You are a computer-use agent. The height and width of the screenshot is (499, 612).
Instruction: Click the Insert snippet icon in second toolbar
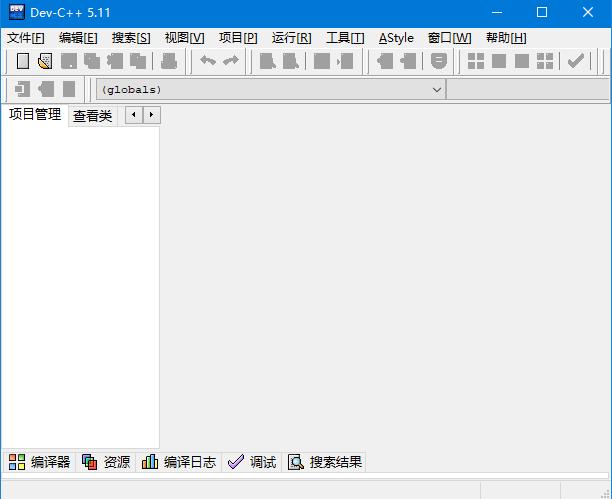click(22, 89)
